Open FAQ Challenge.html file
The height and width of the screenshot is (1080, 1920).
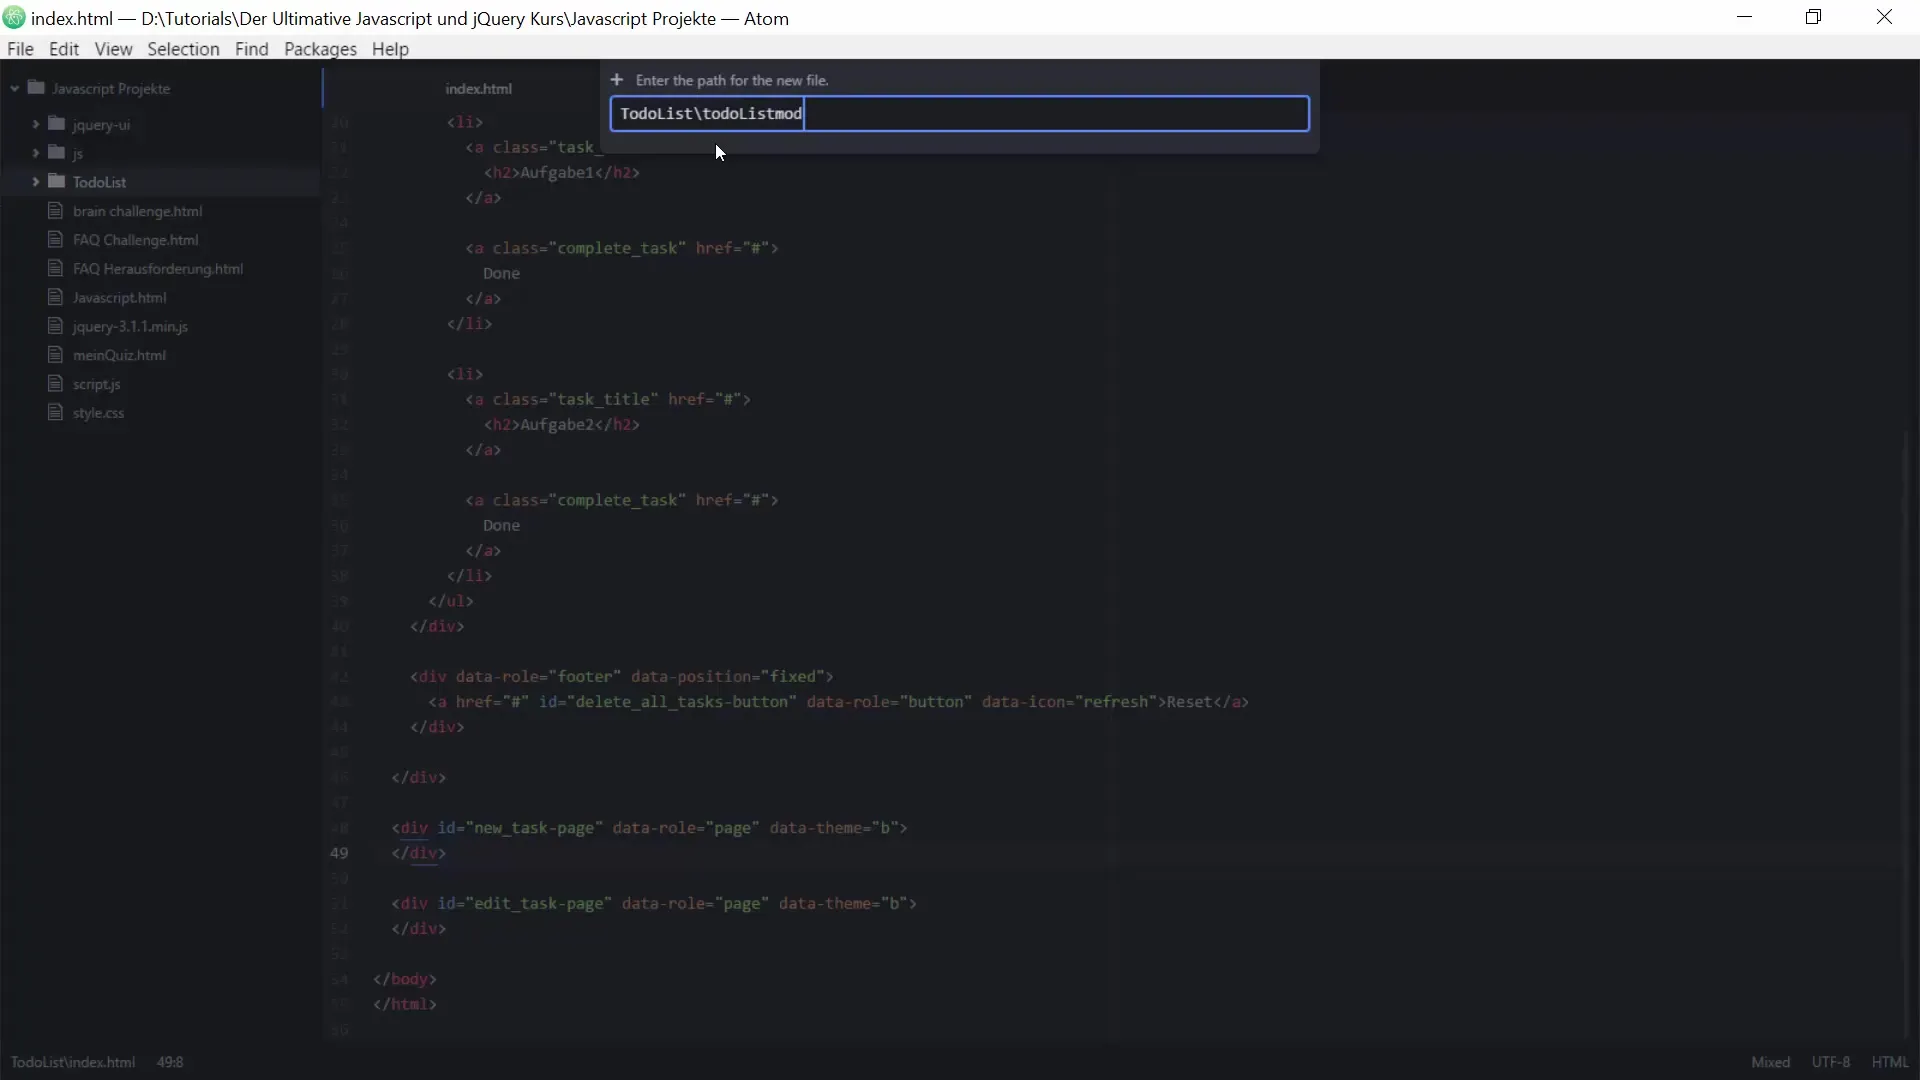pos(135,240)
